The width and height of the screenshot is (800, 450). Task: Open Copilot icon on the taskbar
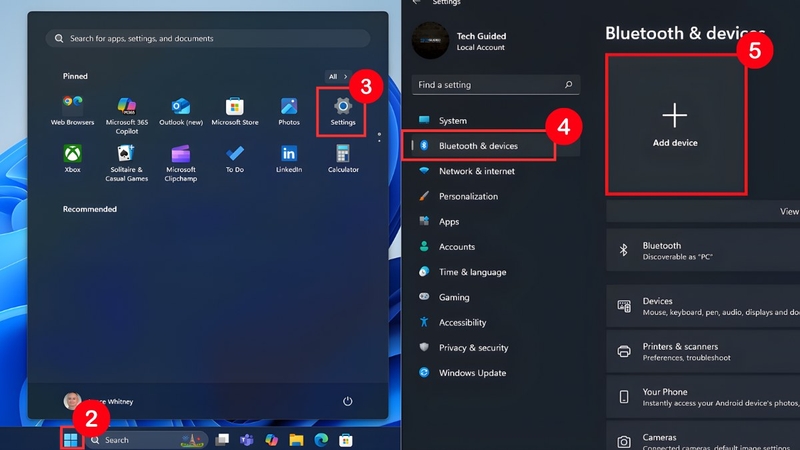coord(271,439)
